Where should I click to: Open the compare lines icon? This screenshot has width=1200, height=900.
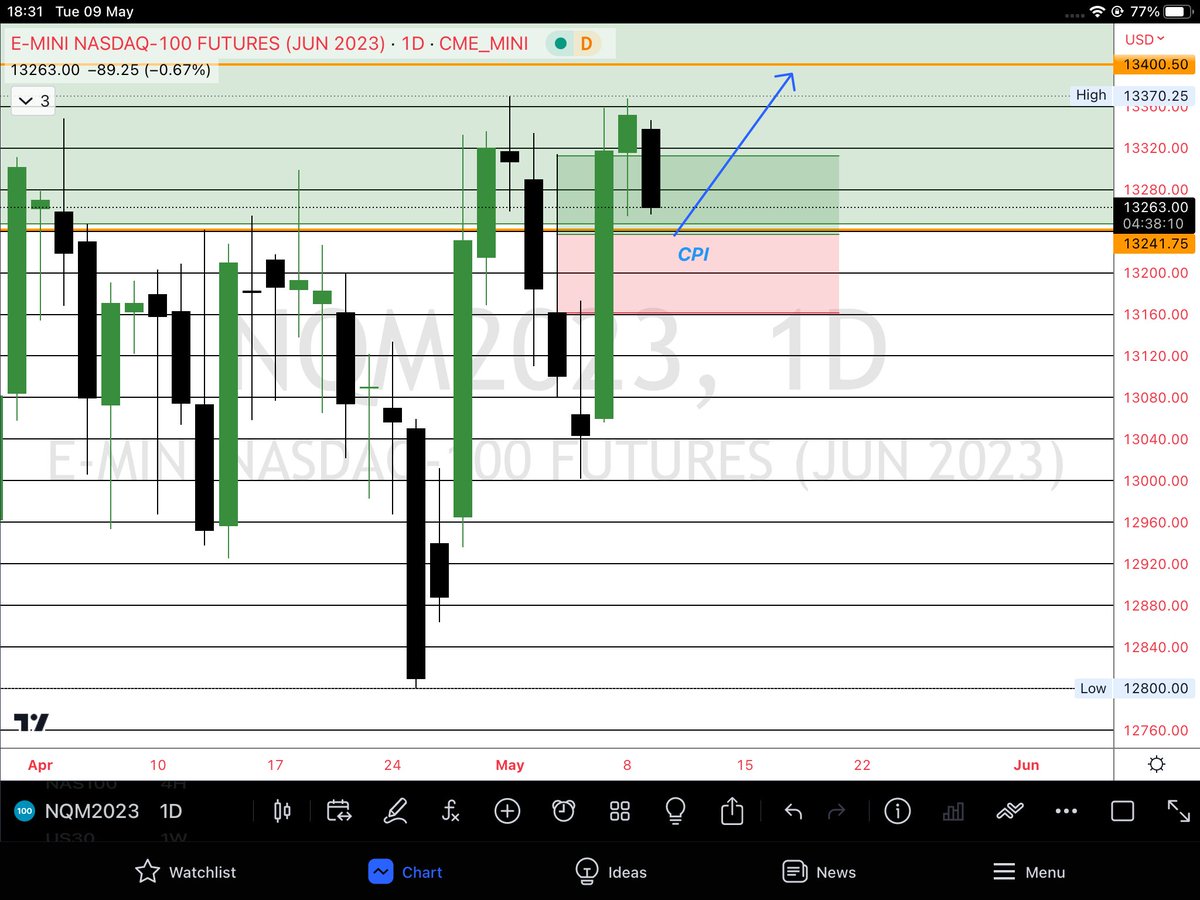coord(1010,811)
